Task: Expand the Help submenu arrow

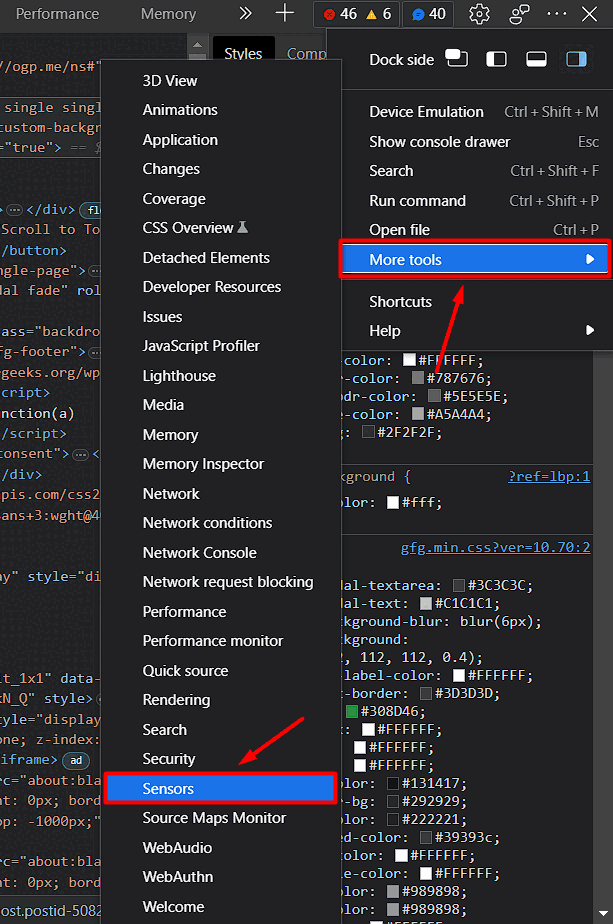Action: [x=590, y=331]
